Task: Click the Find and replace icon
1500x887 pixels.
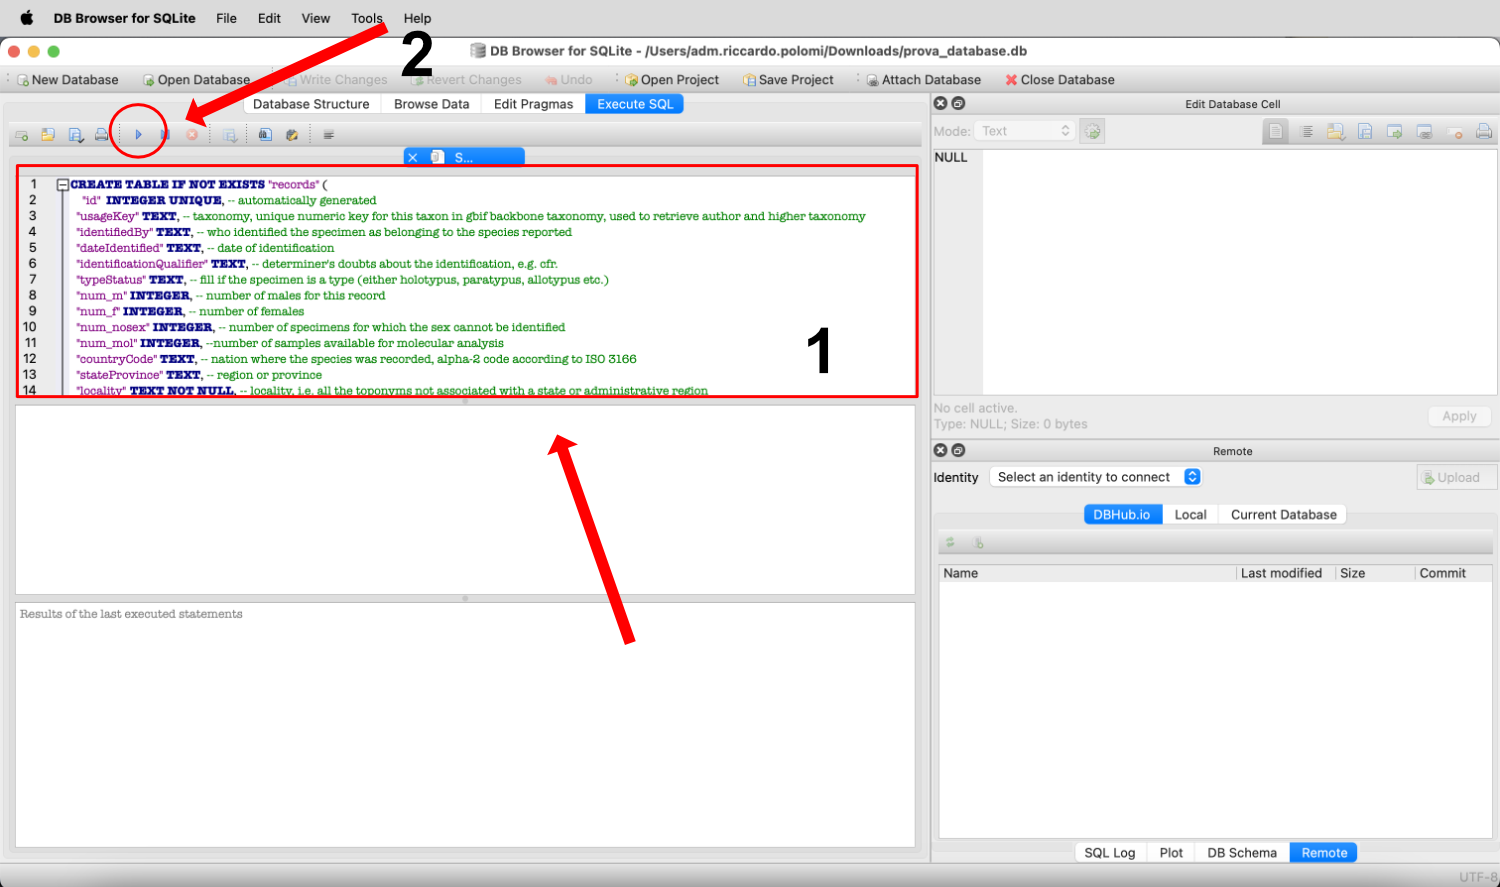Action: (x=292, y=135)
